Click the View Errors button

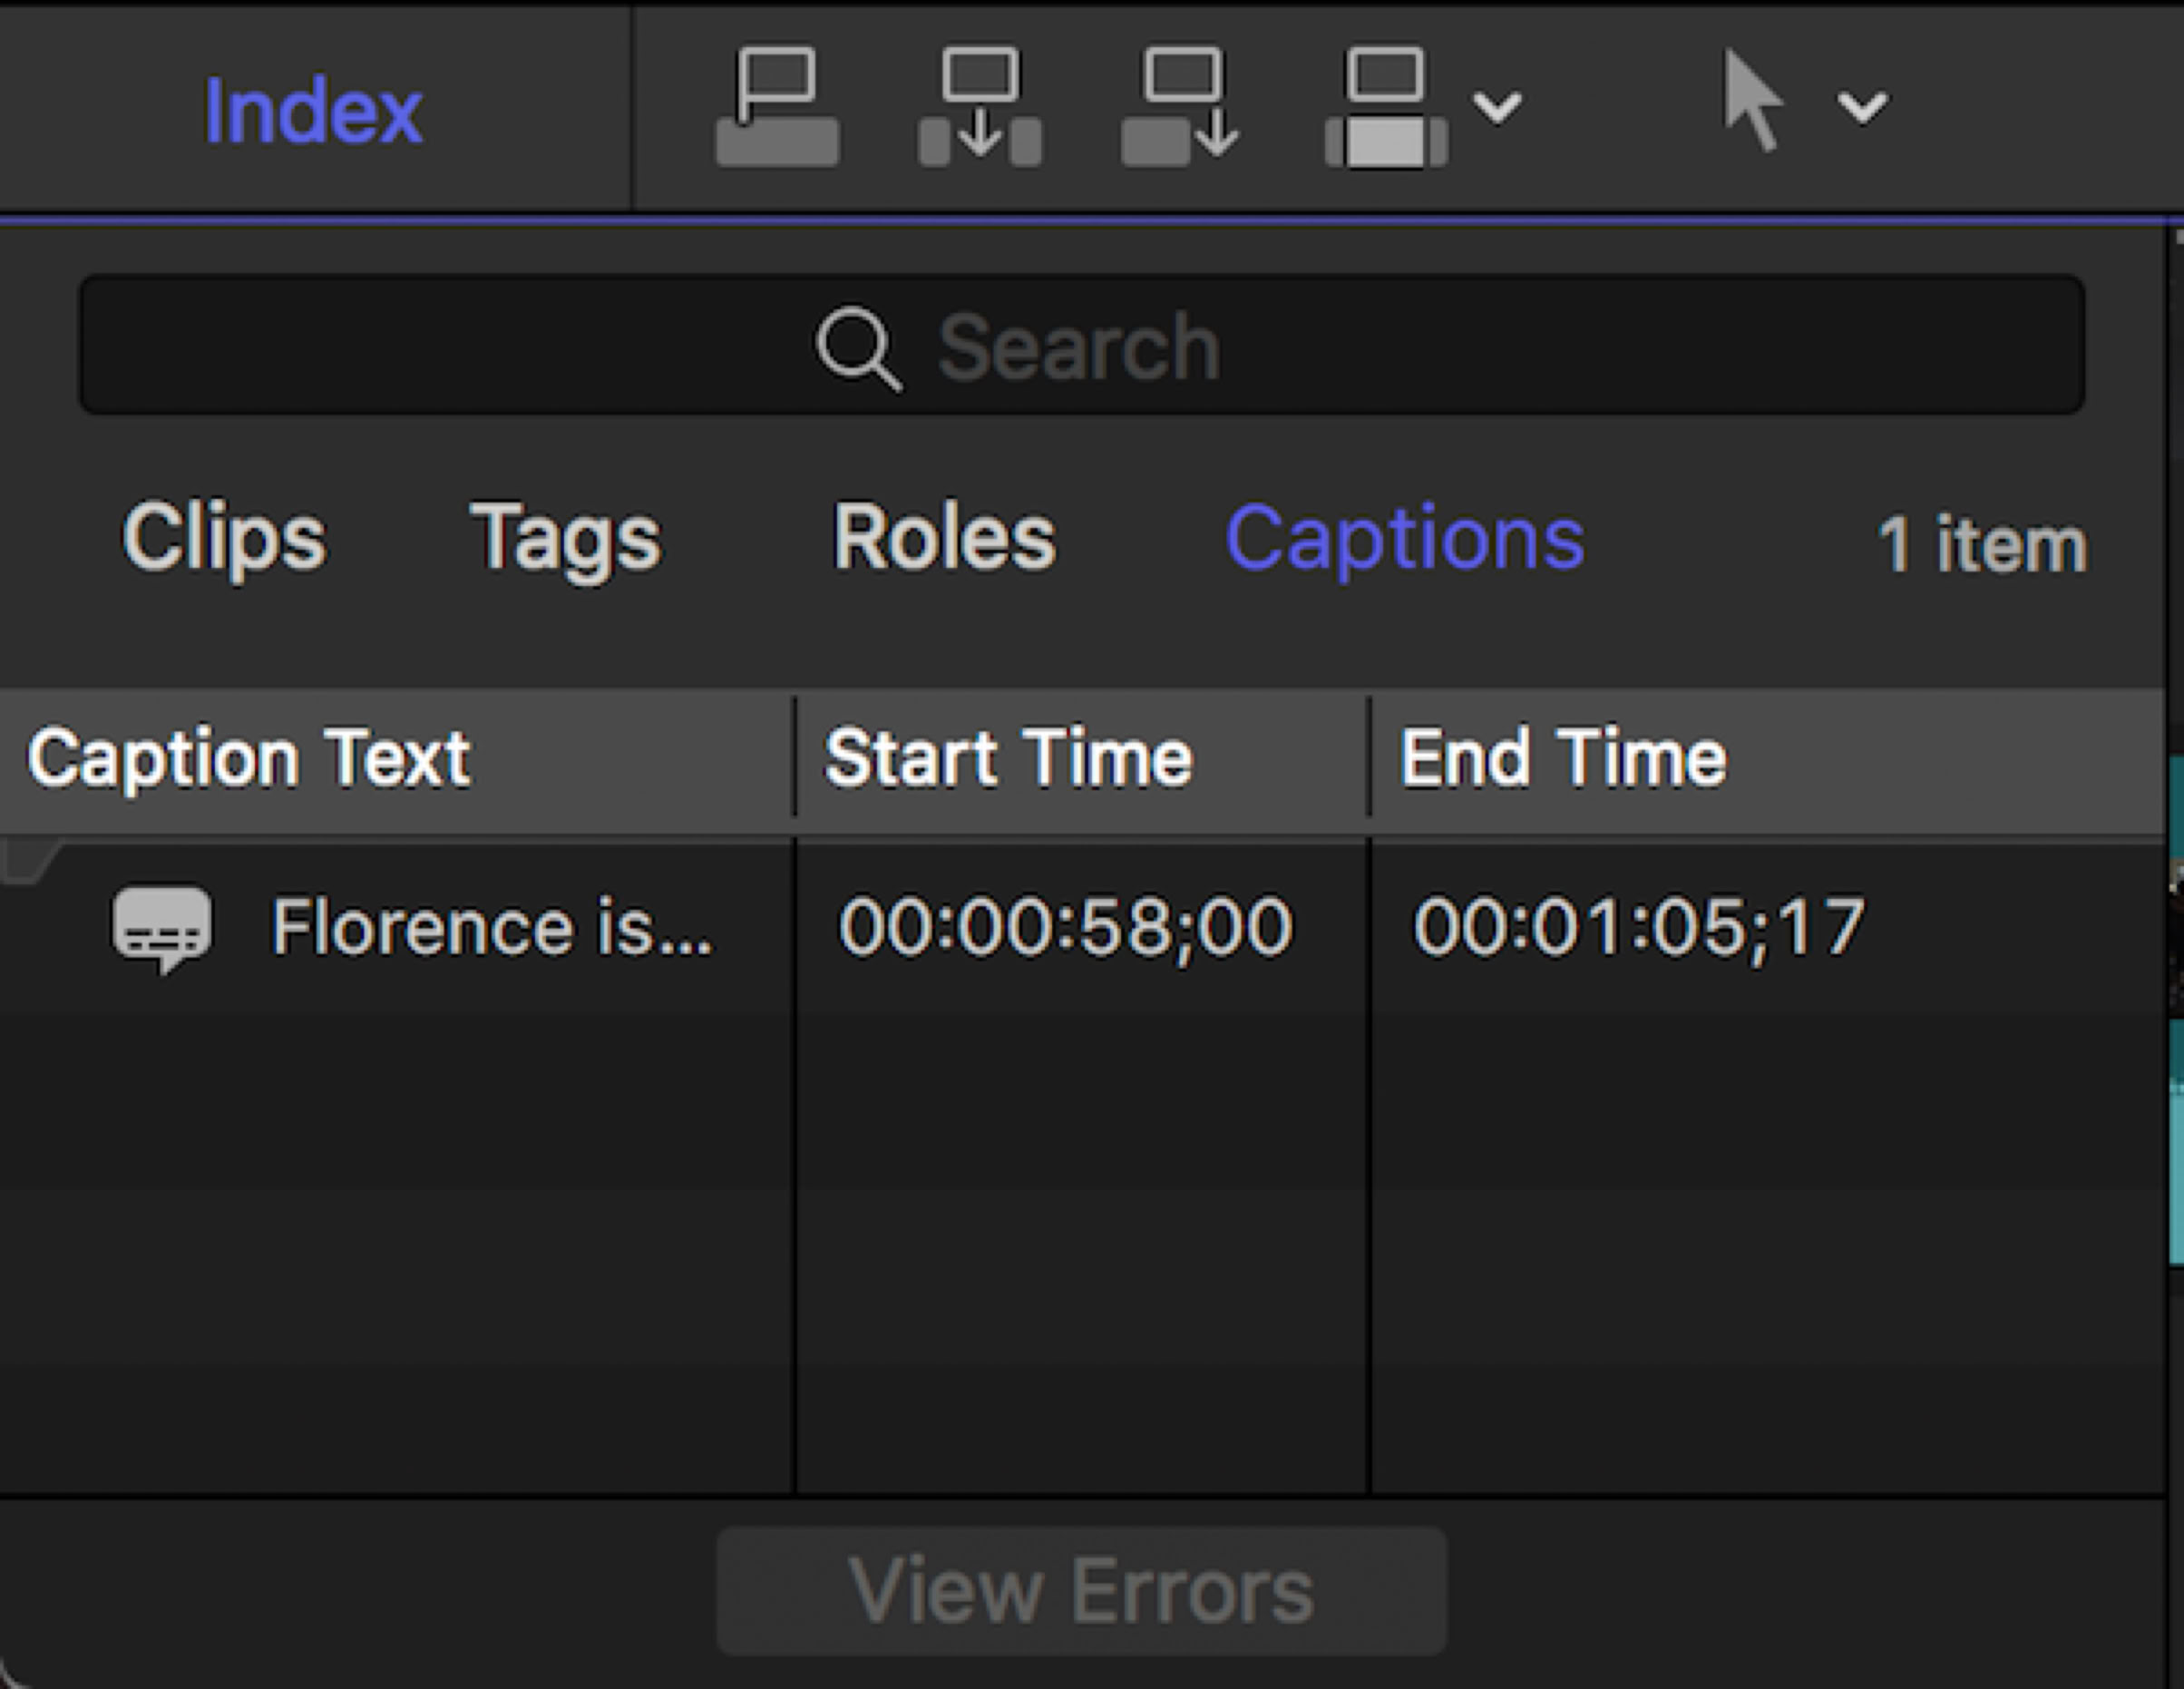(x=1081, y=1591)
